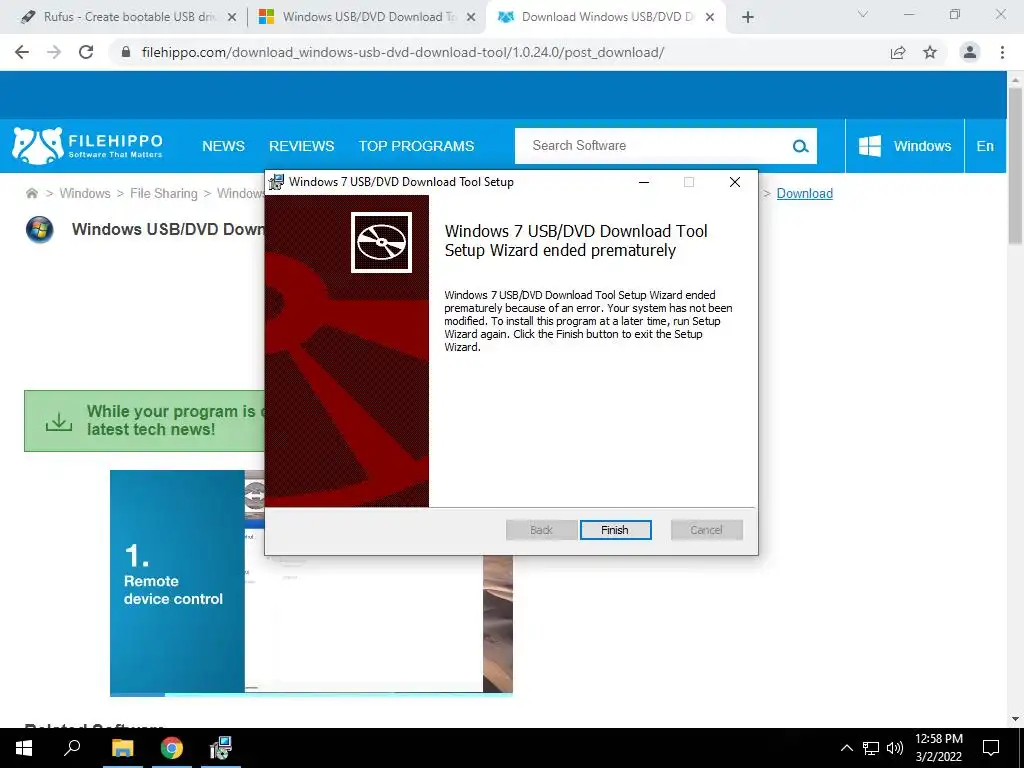Click the FileHippo logo

[88, 146]
